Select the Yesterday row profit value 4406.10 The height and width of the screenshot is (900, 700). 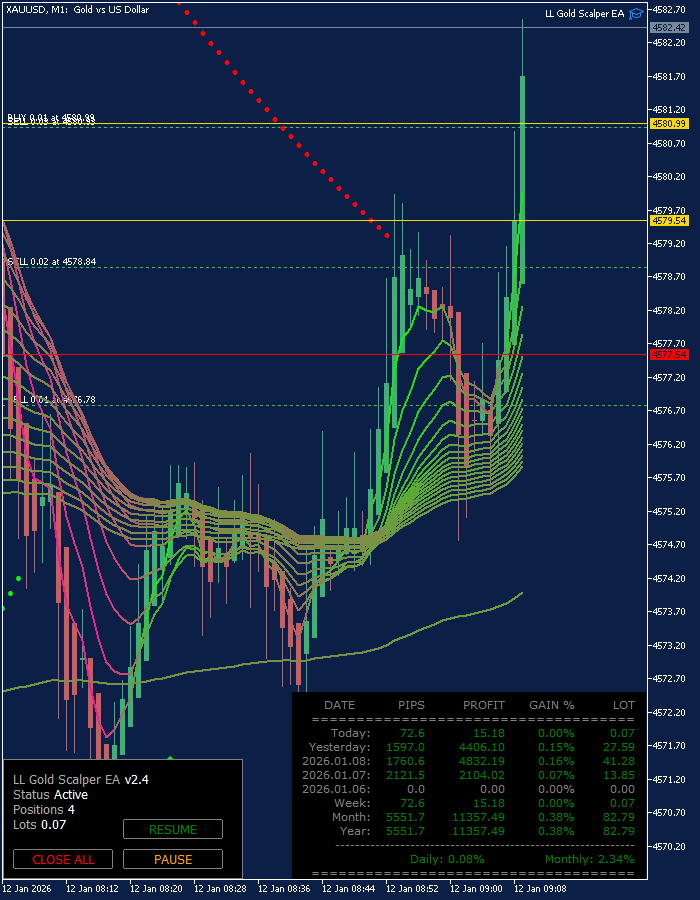tap(484, 747)
